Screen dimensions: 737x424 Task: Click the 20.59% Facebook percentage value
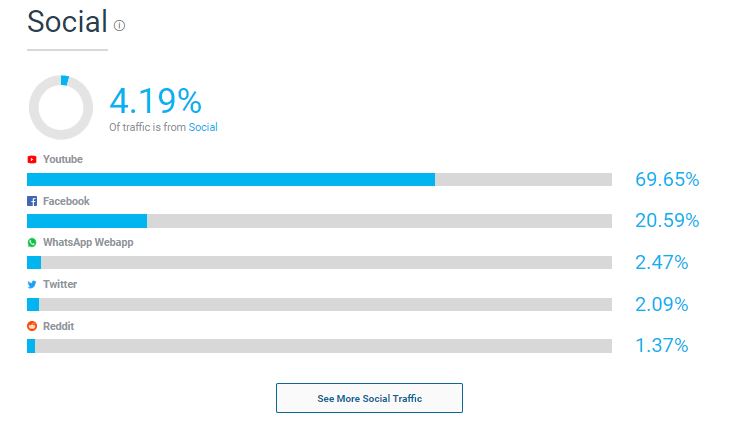point(667,220)
